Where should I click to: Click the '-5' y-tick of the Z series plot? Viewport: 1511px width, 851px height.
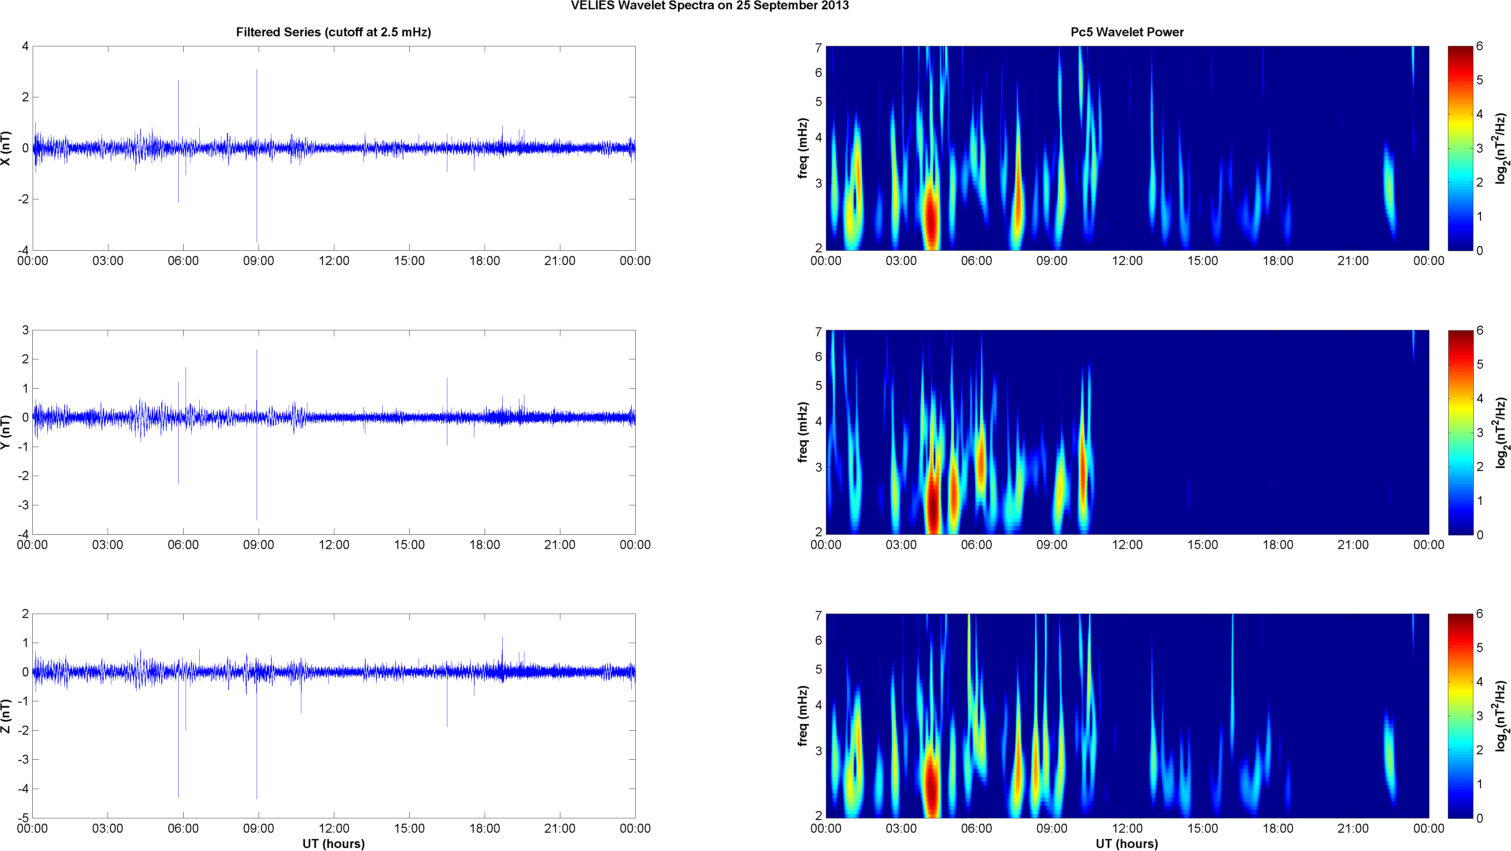pyautogui.click(x=22, y=818)
